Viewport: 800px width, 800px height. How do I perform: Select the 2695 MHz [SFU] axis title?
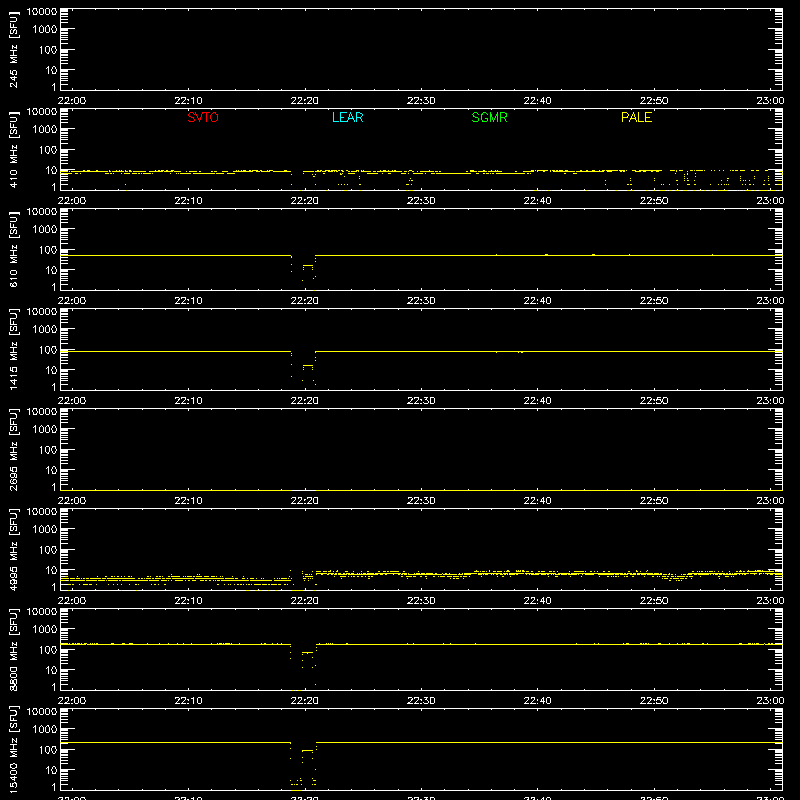click(14, 449)
